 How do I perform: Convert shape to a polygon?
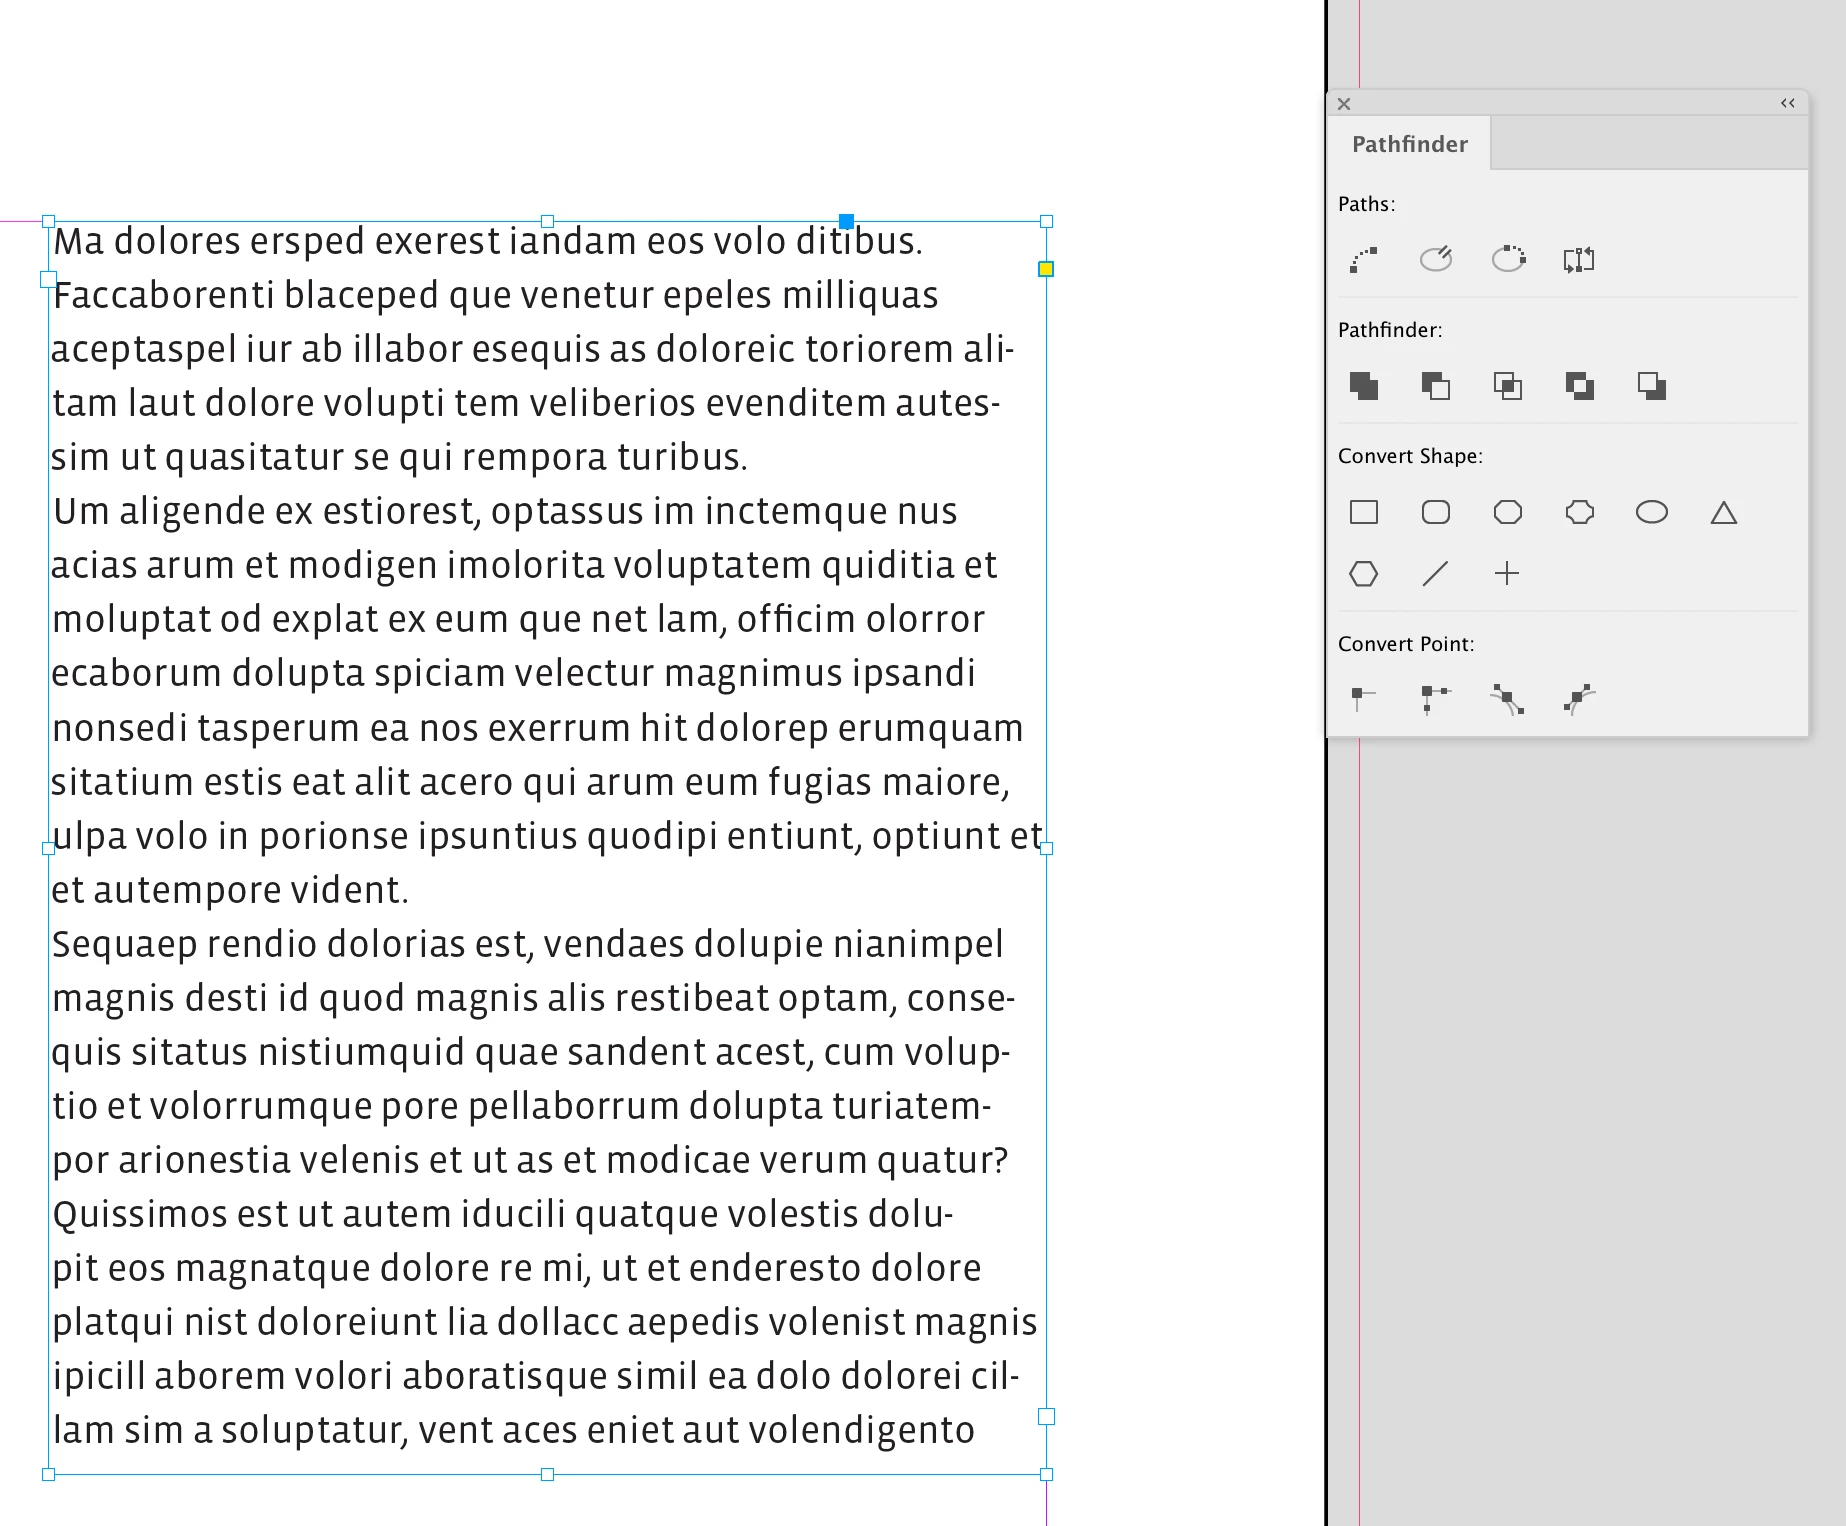1364,574
